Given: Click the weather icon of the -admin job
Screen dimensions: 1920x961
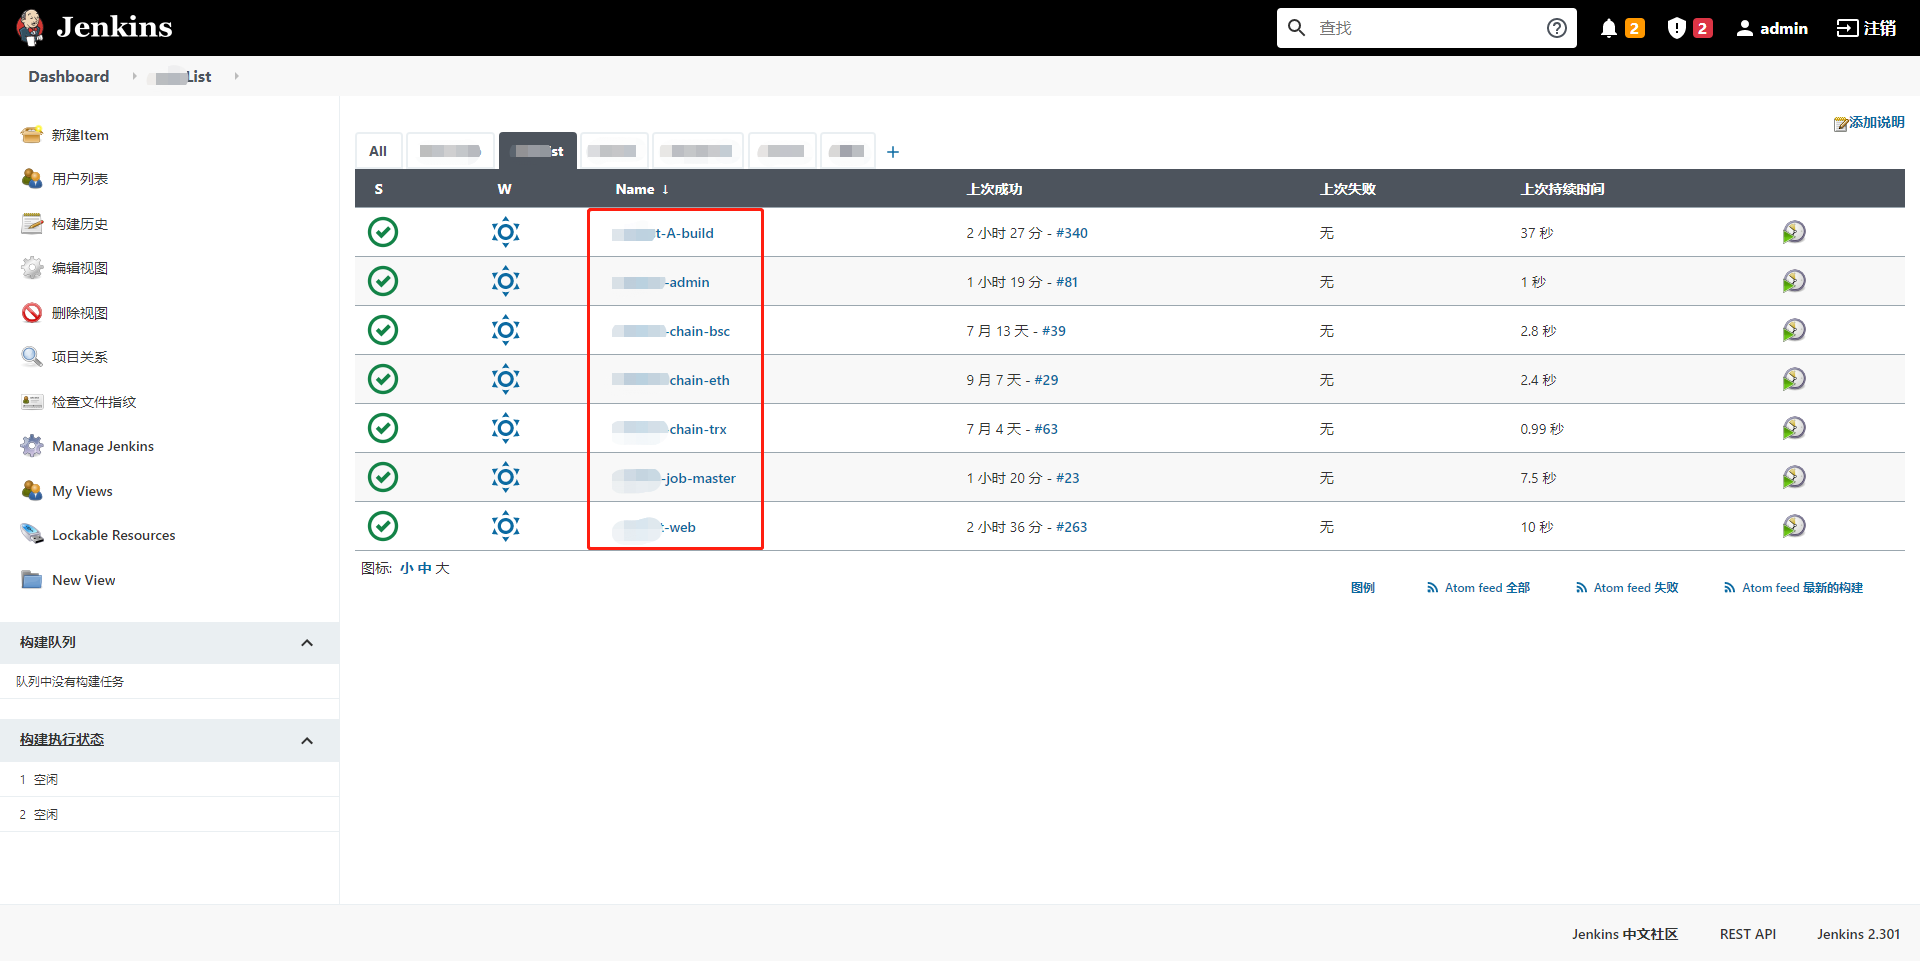Looking at the screenshot, I should coord(506,281).
